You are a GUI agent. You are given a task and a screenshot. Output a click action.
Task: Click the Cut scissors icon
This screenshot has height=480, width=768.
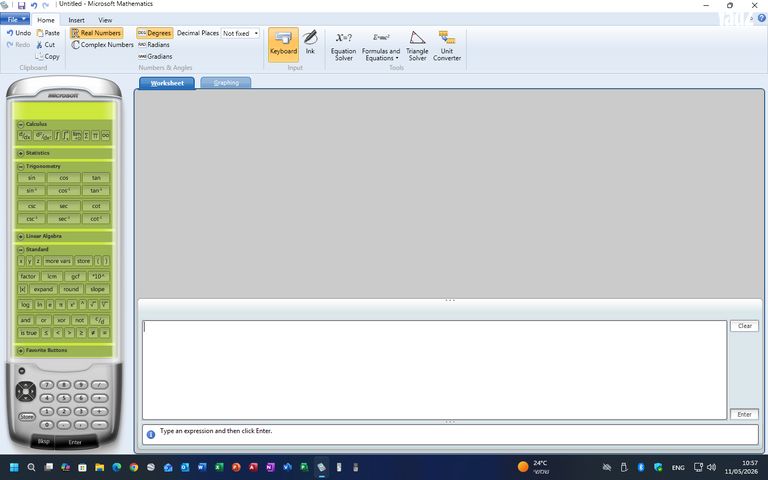(39, 45)
